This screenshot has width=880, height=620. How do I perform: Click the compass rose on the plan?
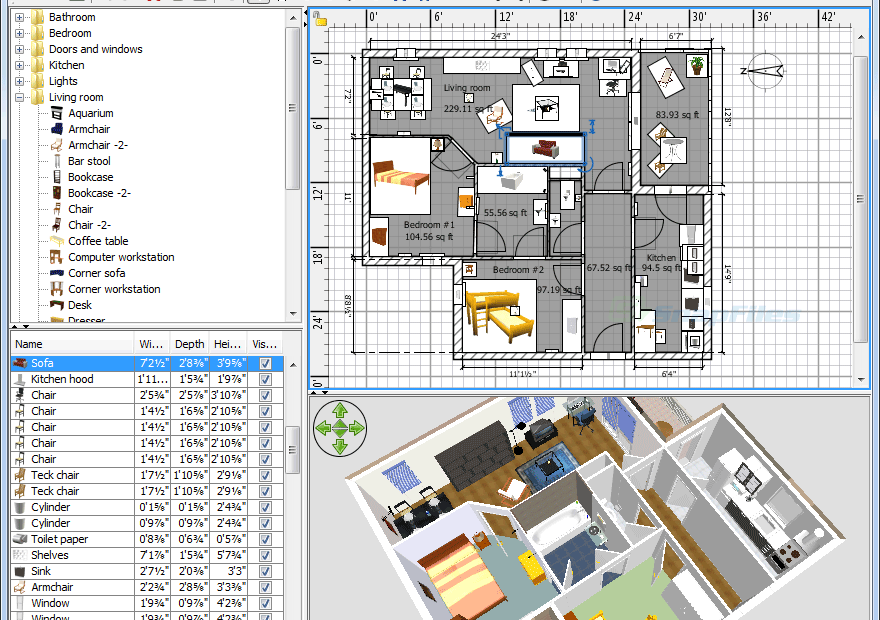764,71
